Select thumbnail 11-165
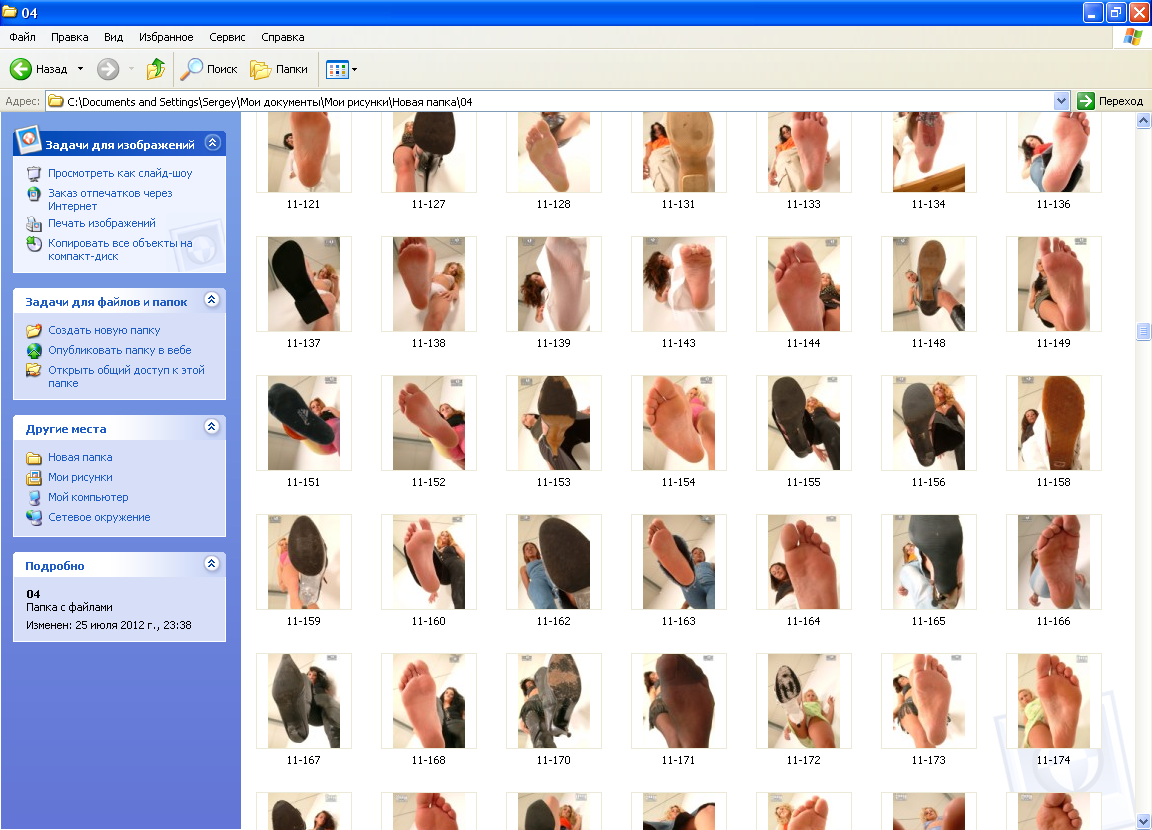1152x830 pixels. (928, 561)
